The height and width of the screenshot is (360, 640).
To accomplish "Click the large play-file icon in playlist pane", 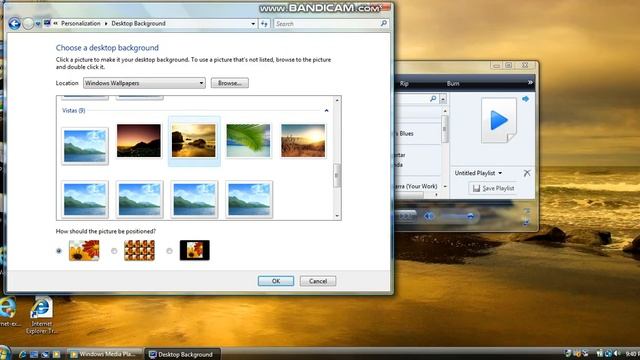I will click(x=499, y=120).
